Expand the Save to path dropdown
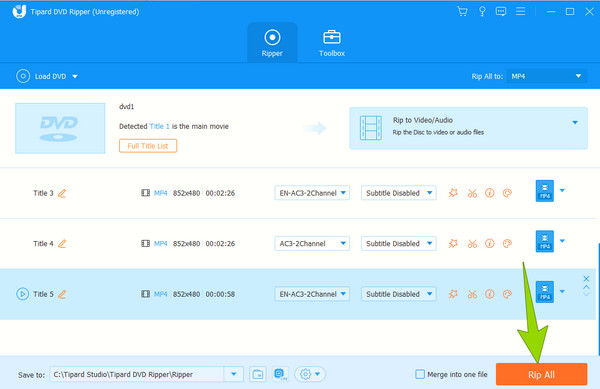Screen dimensions: 600x389 (233, 374)
